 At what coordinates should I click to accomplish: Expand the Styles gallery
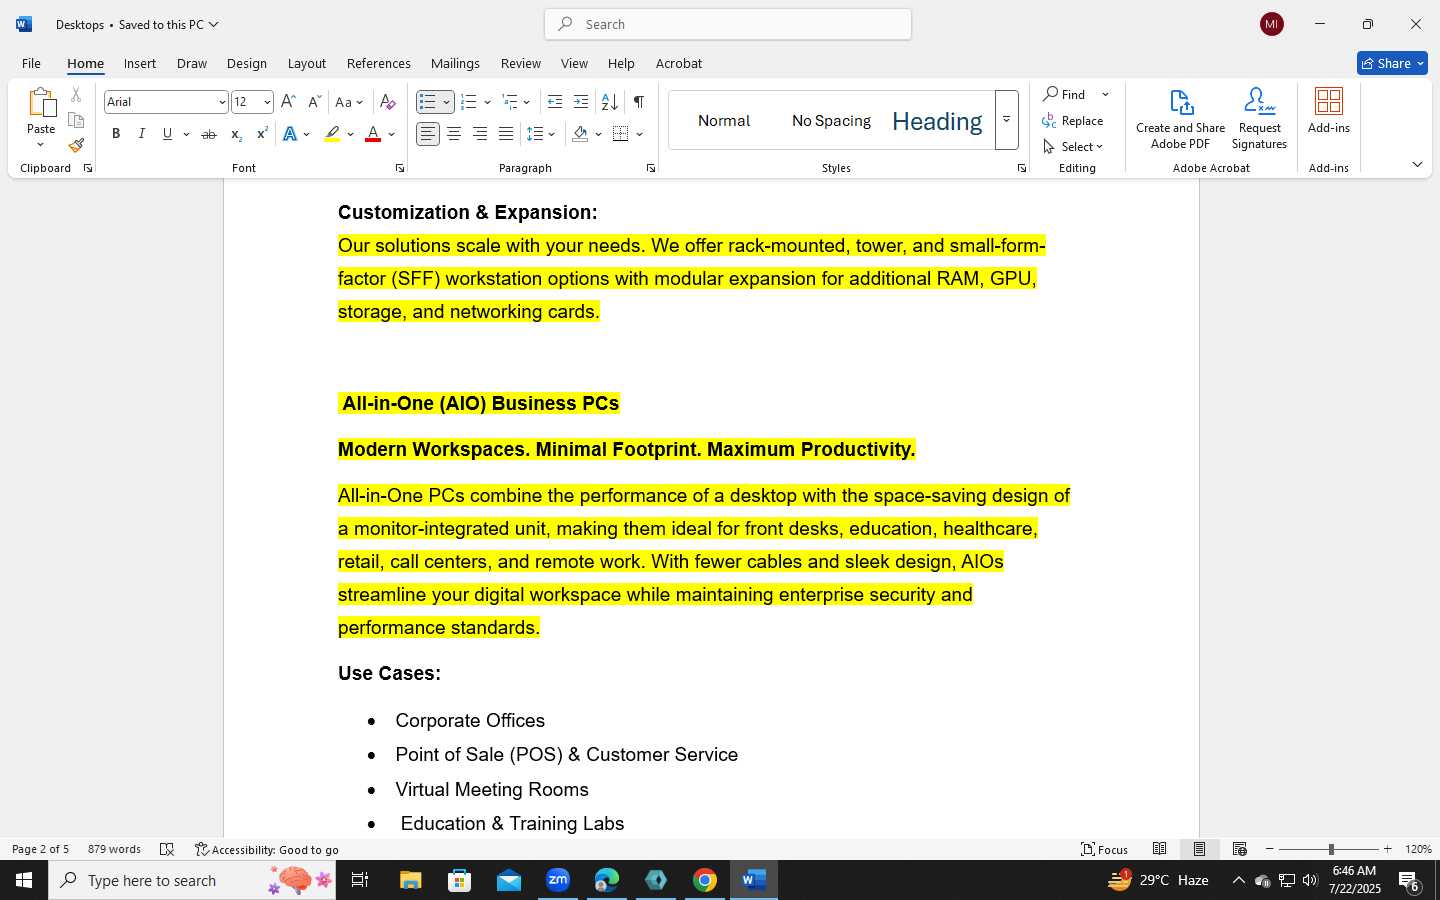[x=1006, y=120]
